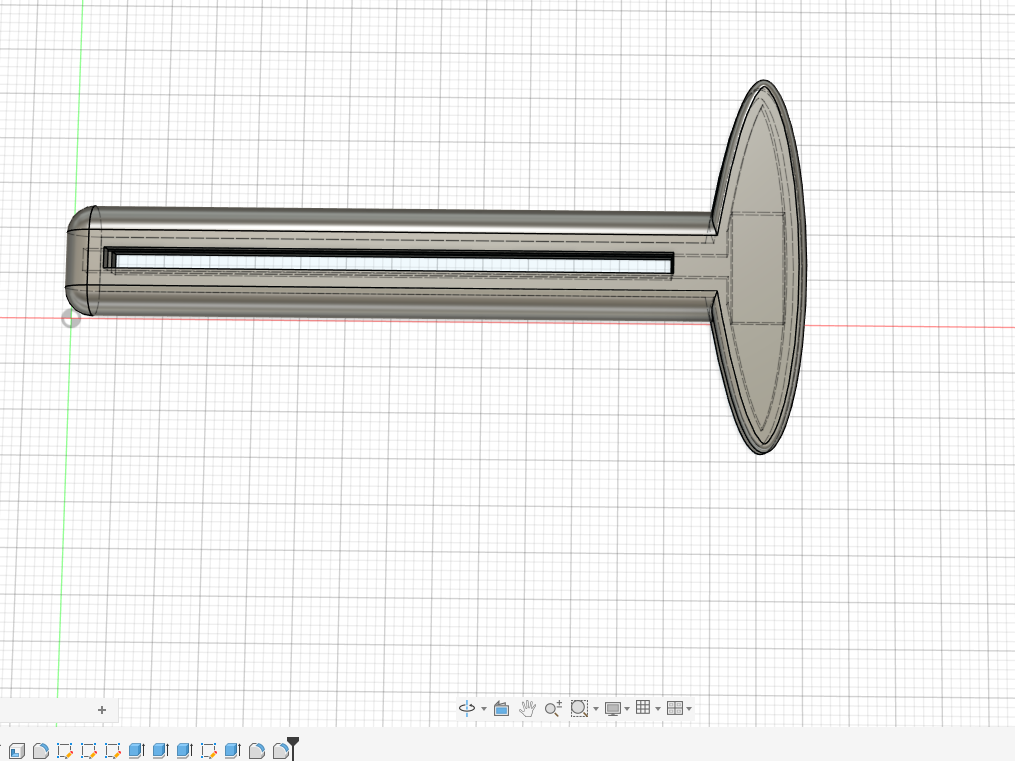Select the Orbit tool in navigation bar
Image resolution: width=1015 pixels, height=761 pixels.
[x=467, y=708]
